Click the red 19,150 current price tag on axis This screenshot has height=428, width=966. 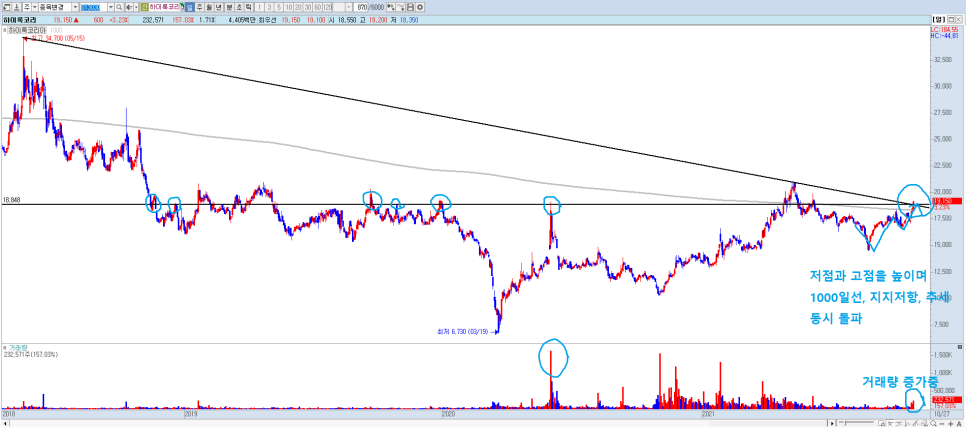click(946, 201)
